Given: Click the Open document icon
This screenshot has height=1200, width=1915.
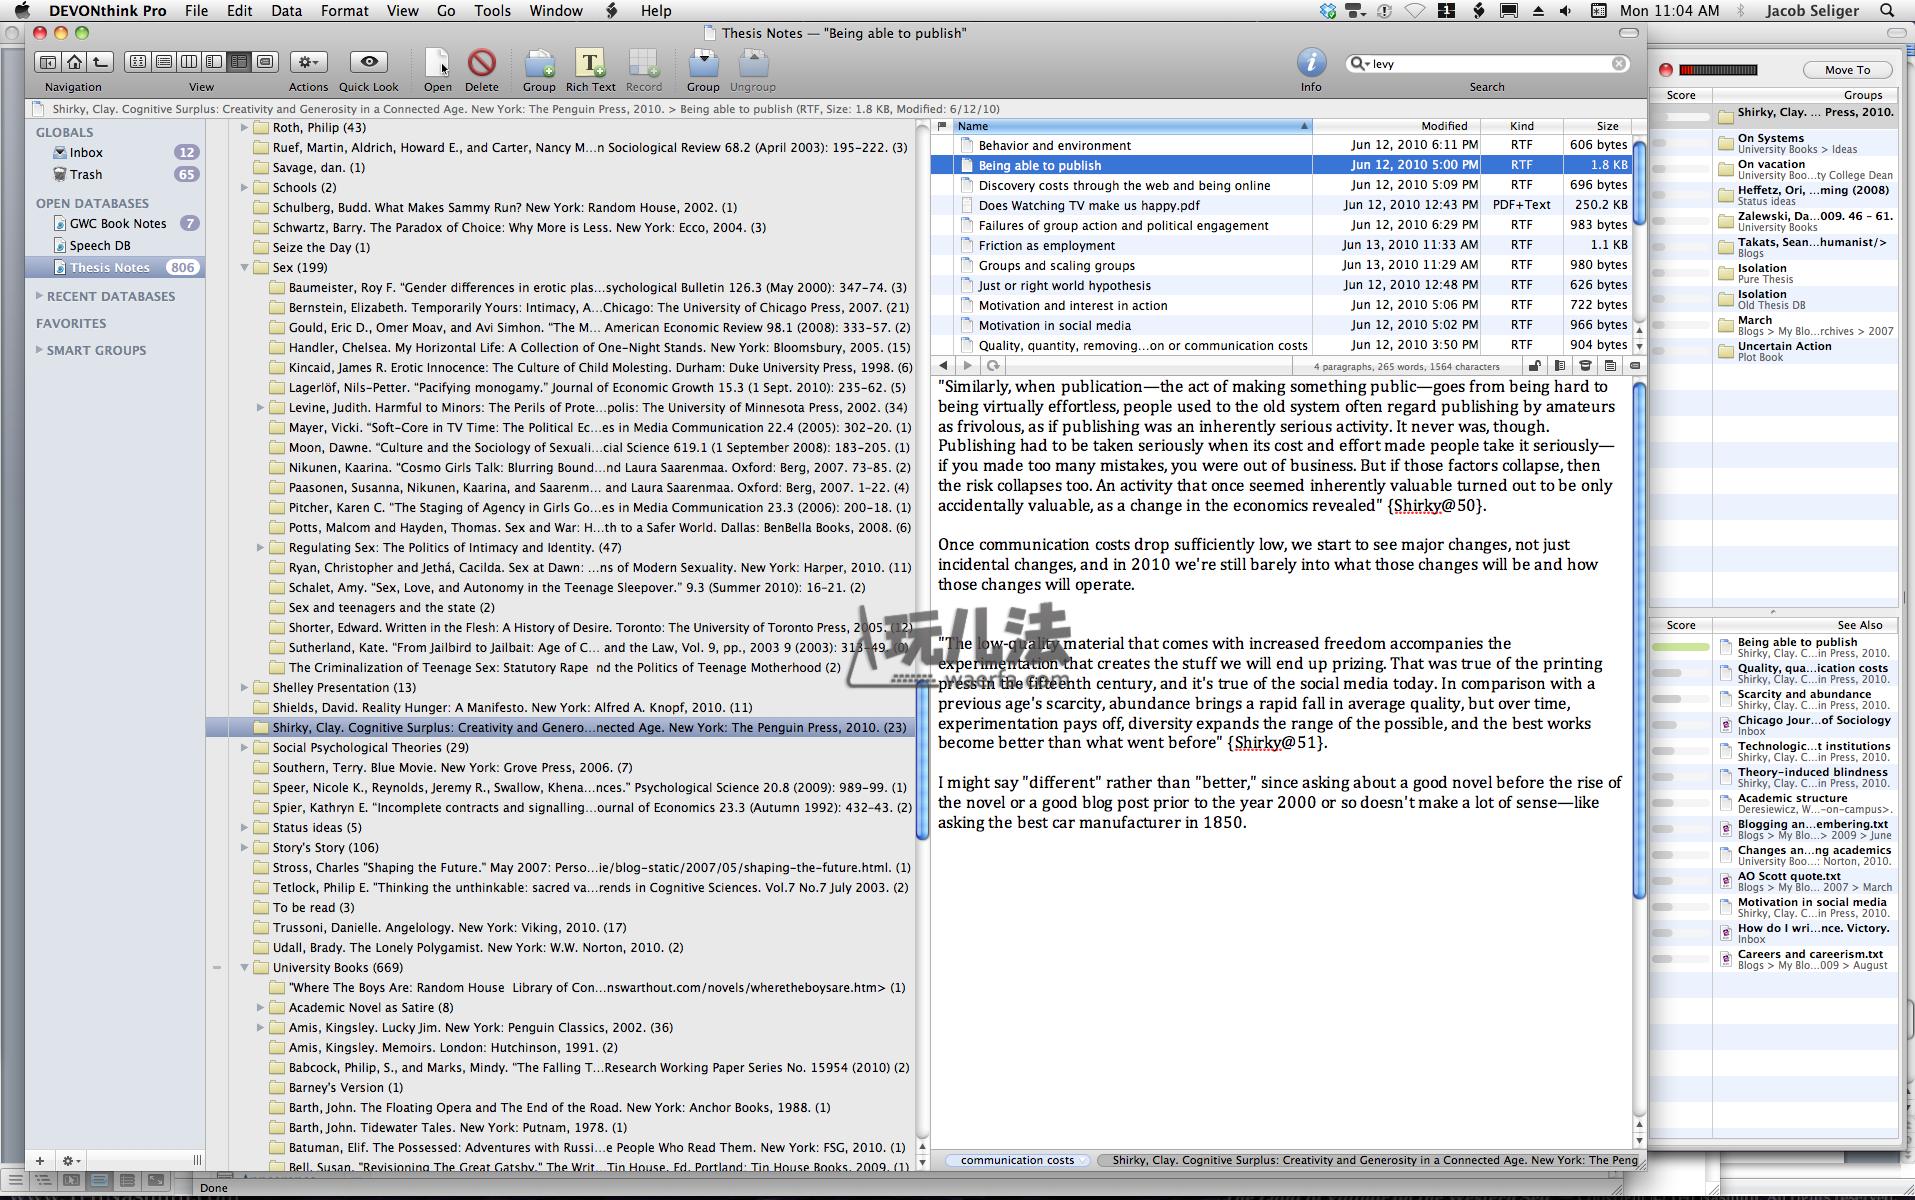Looking at the screenshot, I should coord(437,63).
